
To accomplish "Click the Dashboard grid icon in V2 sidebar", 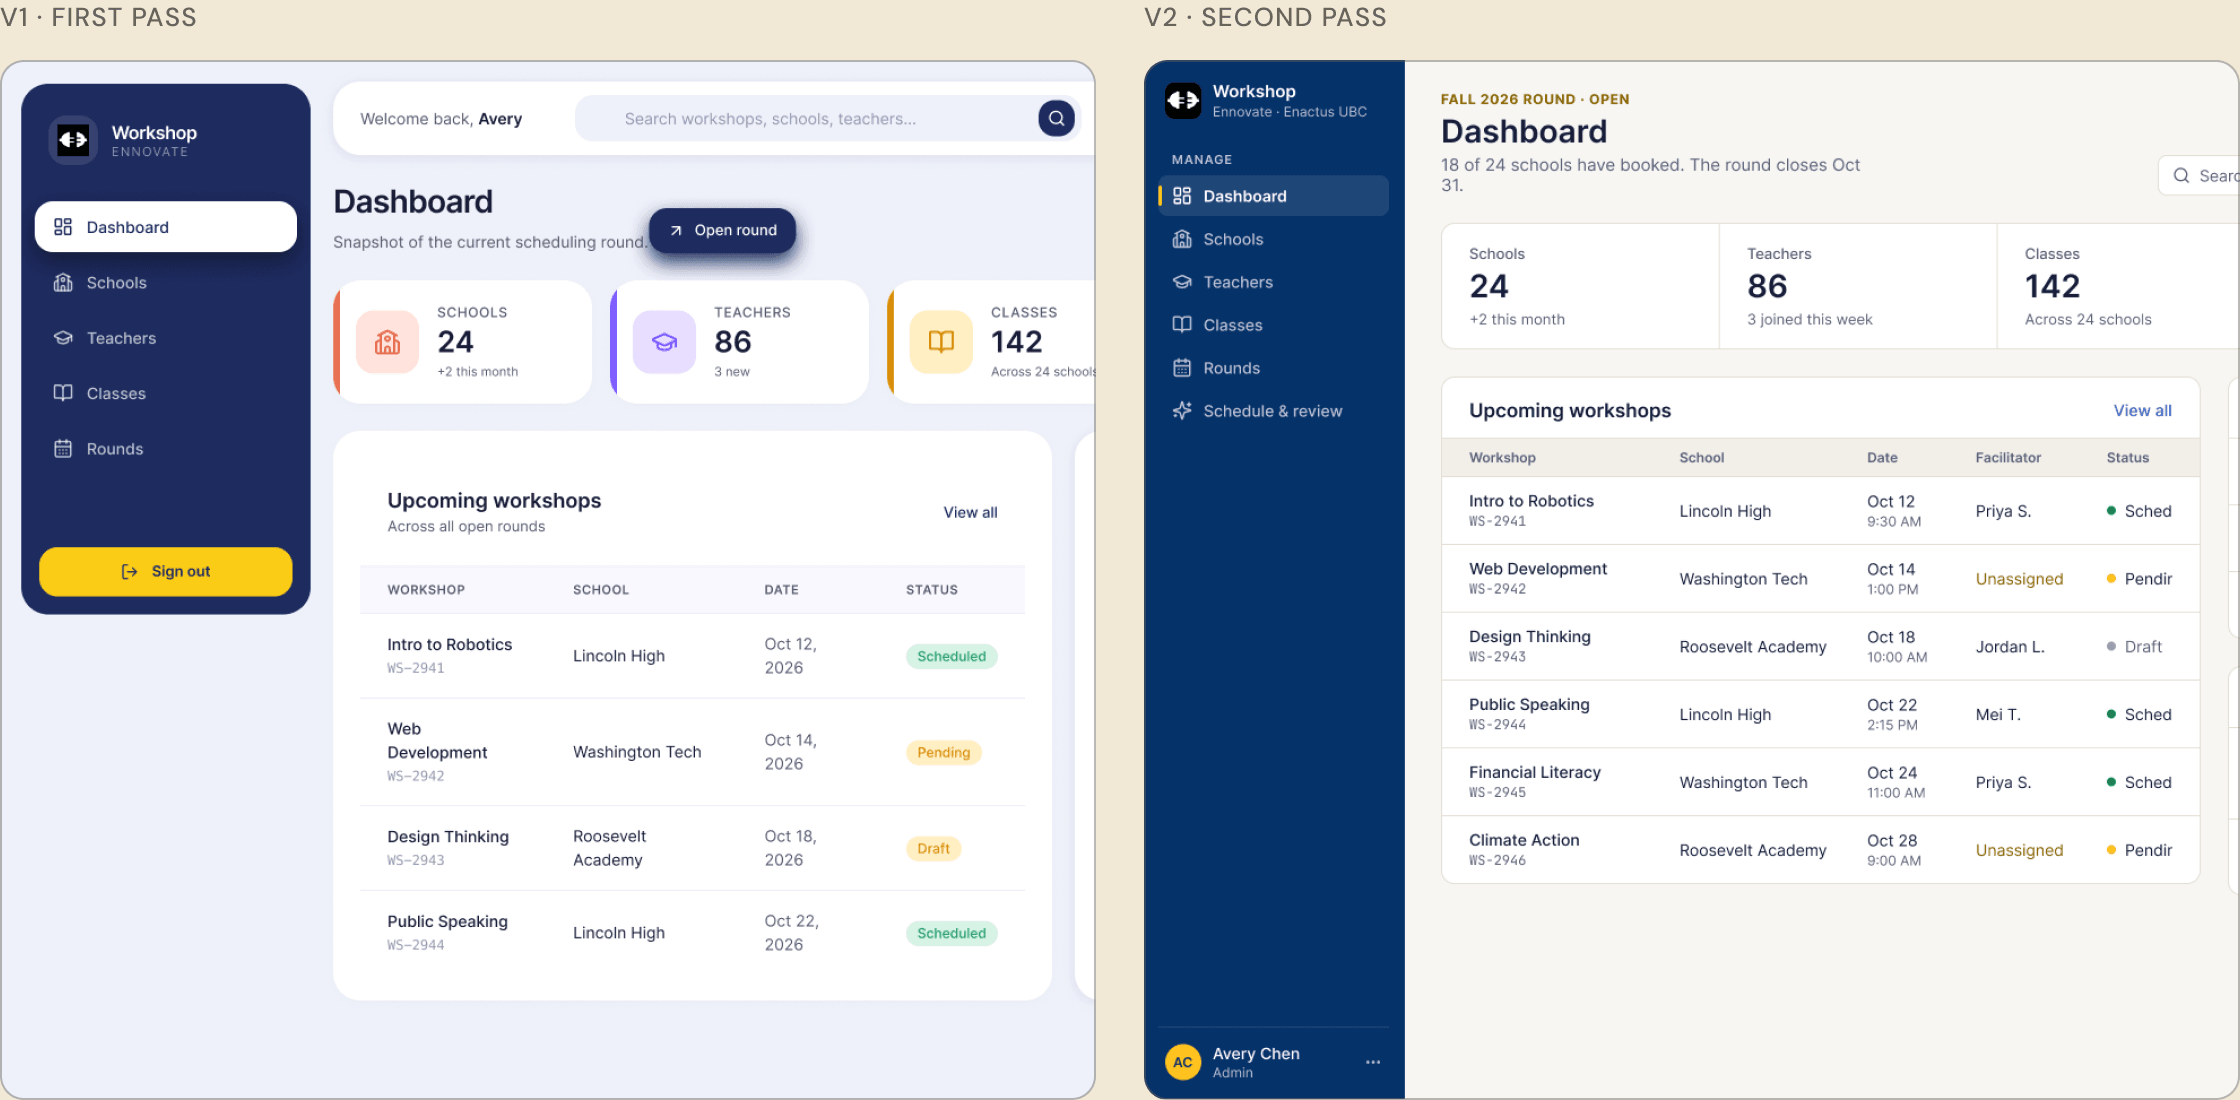I will coord(1182,196).
